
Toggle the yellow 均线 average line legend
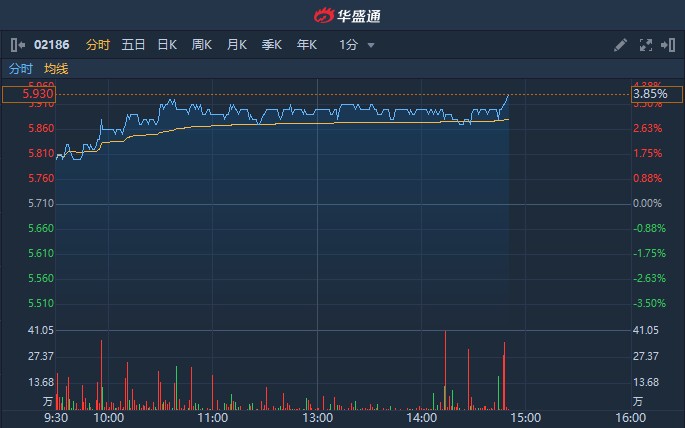[56, 69]
